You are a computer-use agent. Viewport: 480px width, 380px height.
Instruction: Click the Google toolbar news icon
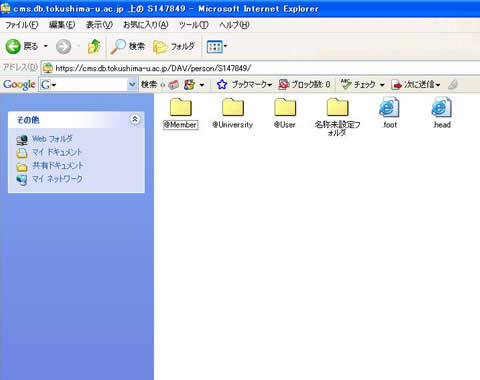click(x=173, y=85)
